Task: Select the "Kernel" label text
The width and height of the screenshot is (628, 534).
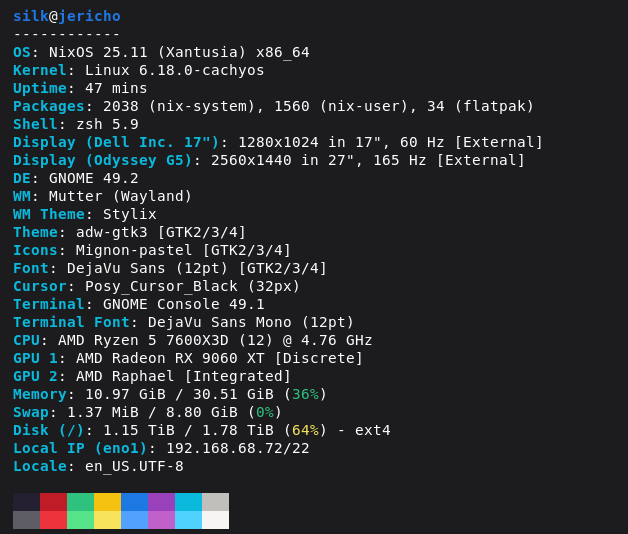Action: pyautogui.click(x=39, y=70)
